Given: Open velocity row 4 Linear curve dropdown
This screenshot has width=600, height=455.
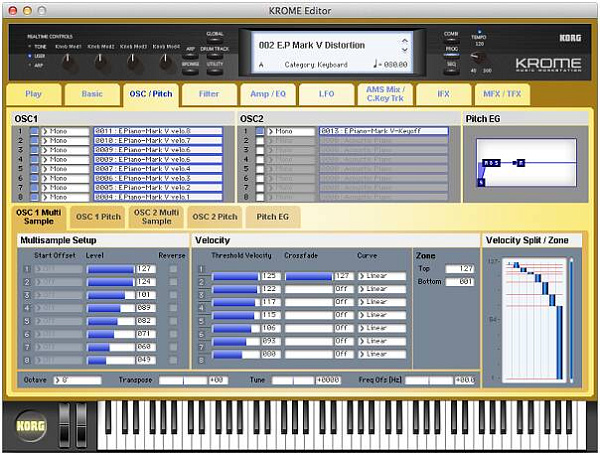Looking at the screenshot, I should [x=382, y=315].
